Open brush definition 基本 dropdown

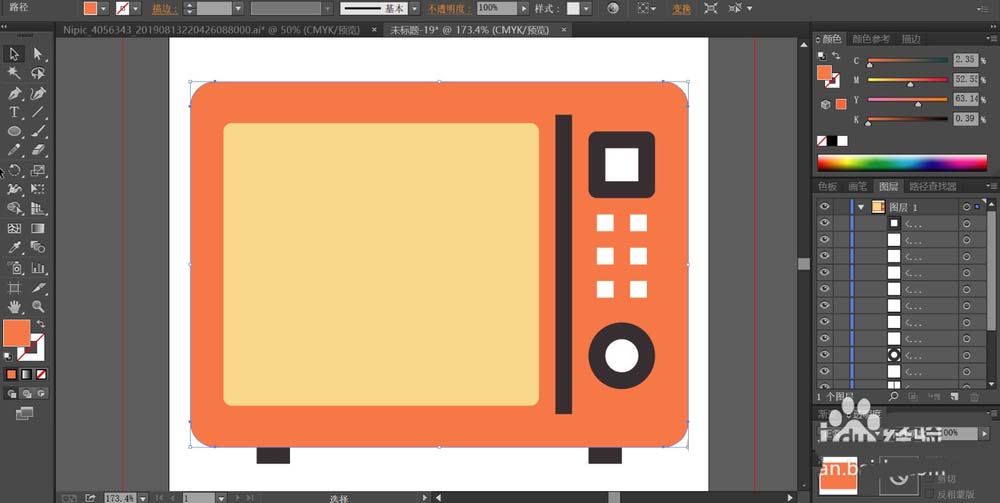pos(415,8)
